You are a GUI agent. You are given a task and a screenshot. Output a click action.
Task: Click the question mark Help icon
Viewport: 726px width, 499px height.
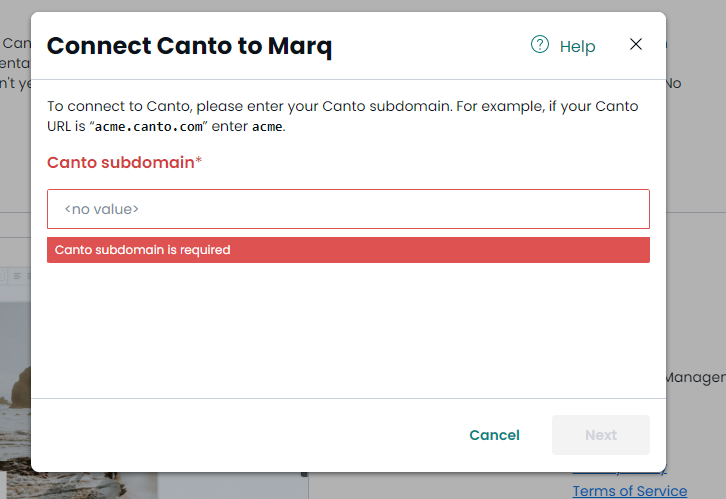tap(539, 44)
